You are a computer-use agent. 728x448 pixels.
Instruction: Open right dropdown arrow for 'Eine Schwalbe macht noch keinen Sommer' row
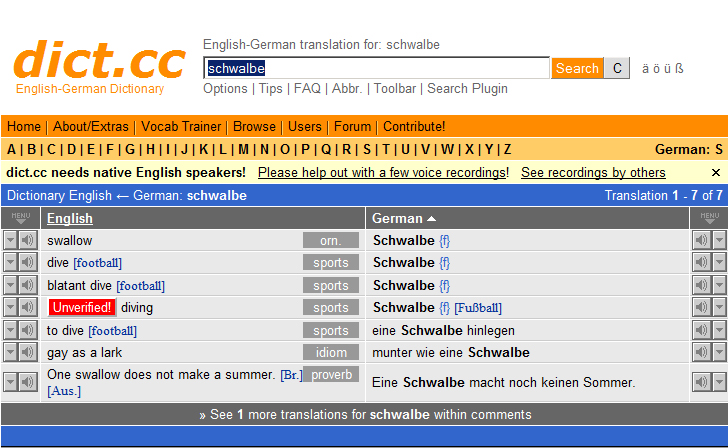pyautogui.click(x=719, y=382)
